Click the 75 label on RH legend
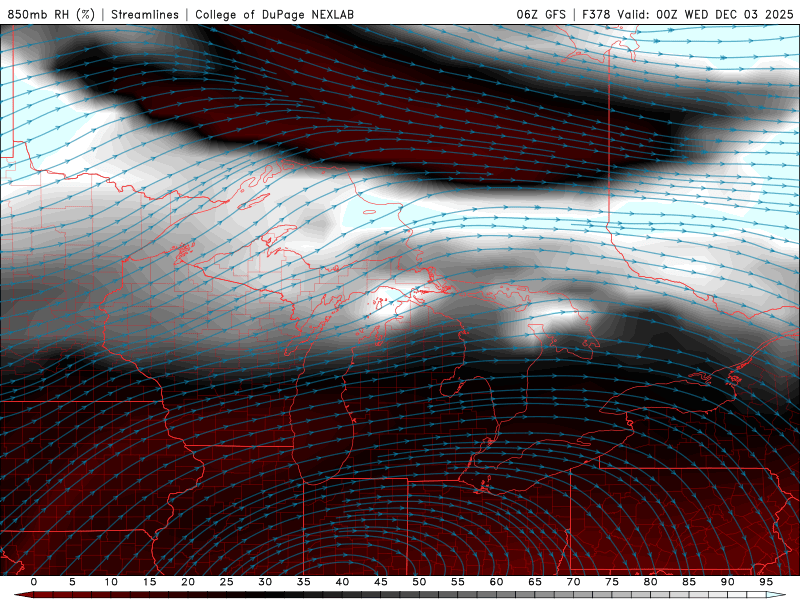 (612, 582)
